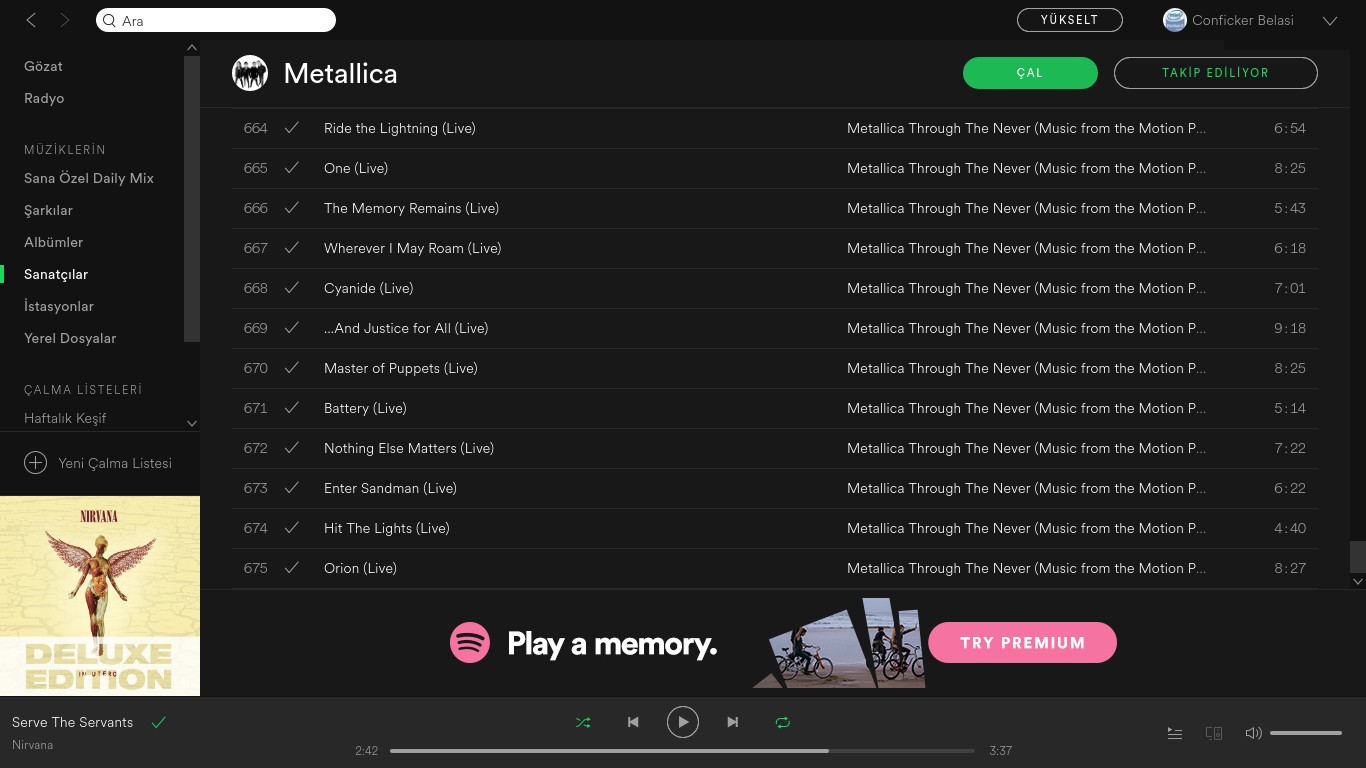Mute the volume speaker icon
The image size is (1366, 768).
tap(1253, 733)
